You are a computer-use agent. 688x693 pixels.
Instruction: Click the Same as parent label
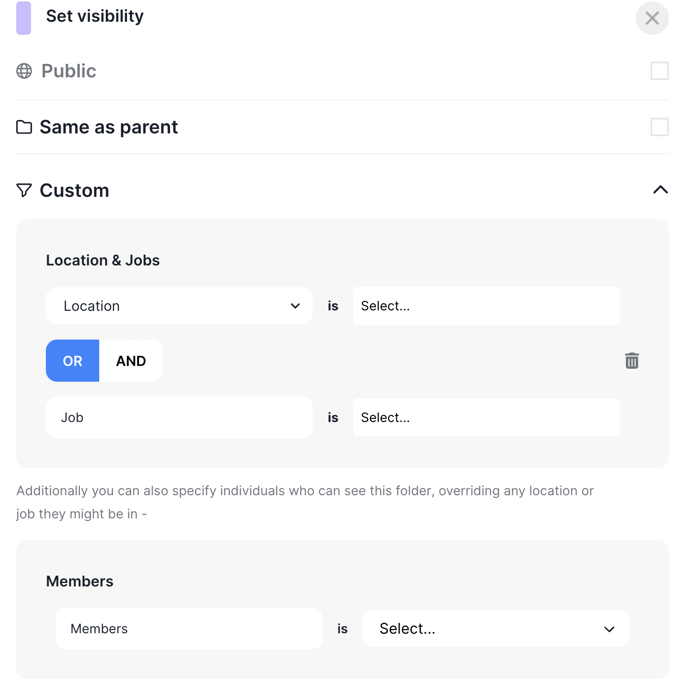[x=109, y=127]
